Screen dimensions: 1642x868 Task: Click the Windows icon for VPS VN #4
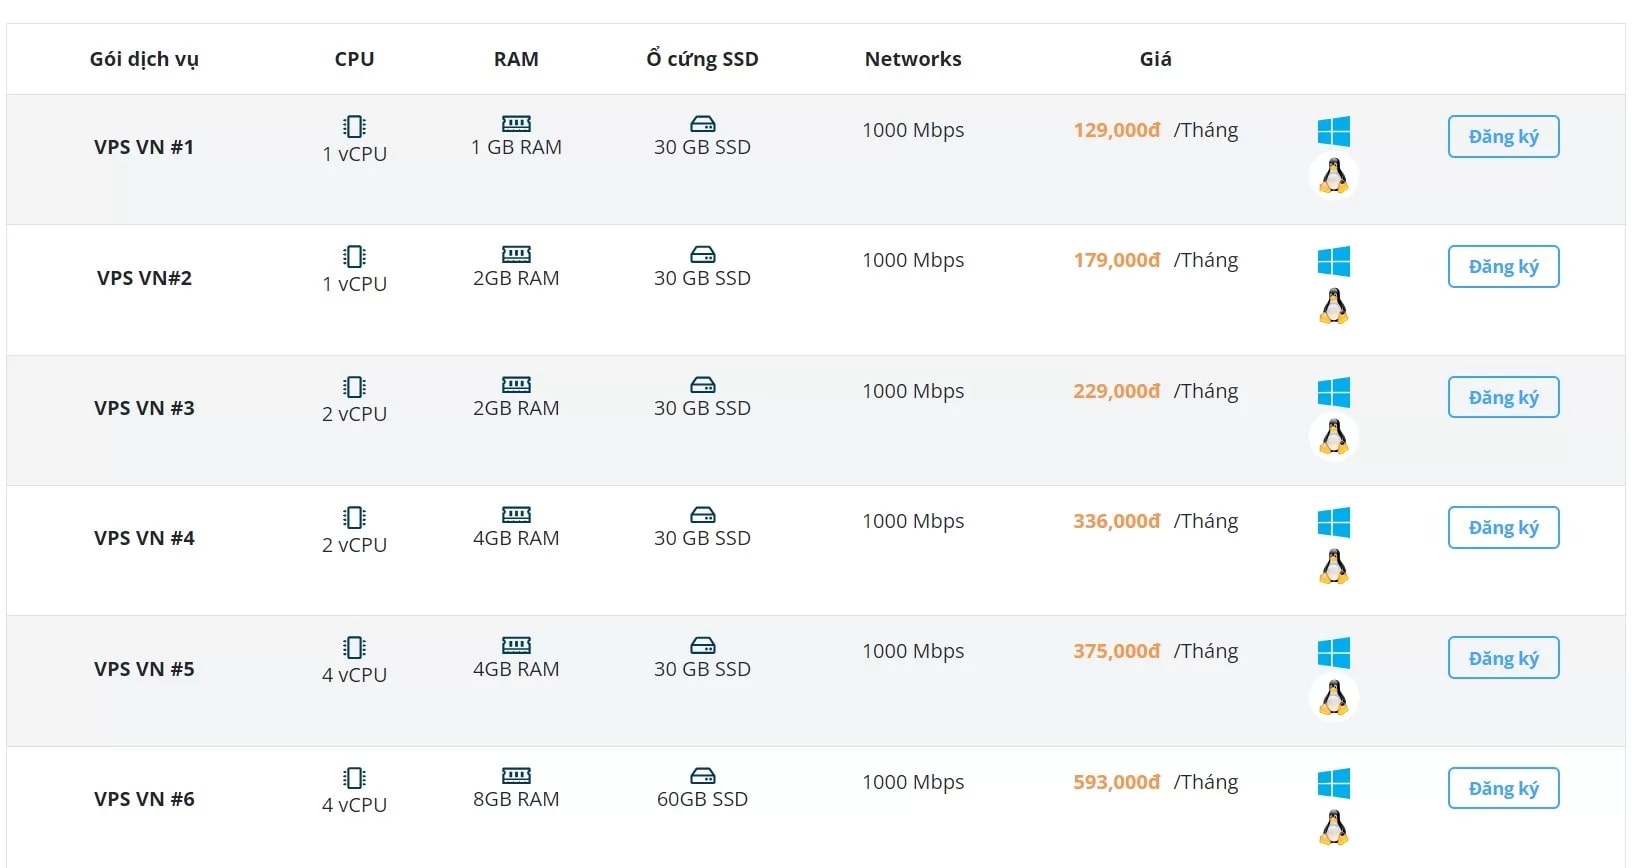point(1333,522)
